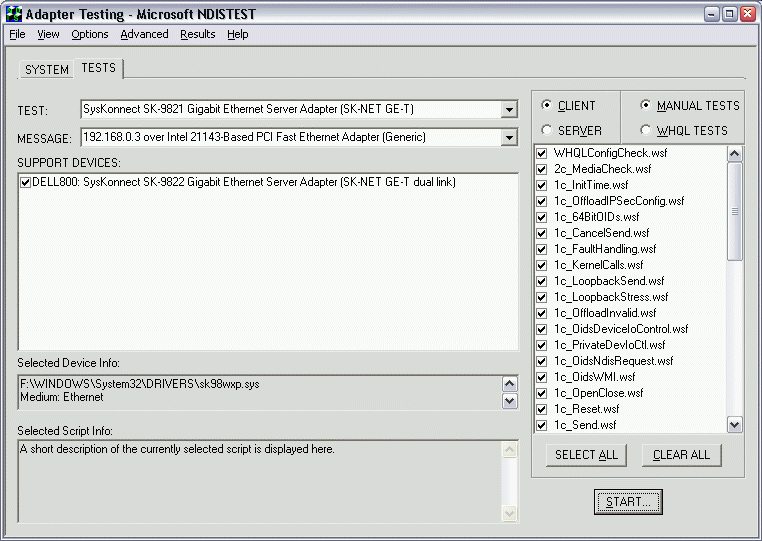Screen dimensions: 762x541
Task: Click the NDISTEST app icon in title bar
Action: tap(14, 14)
